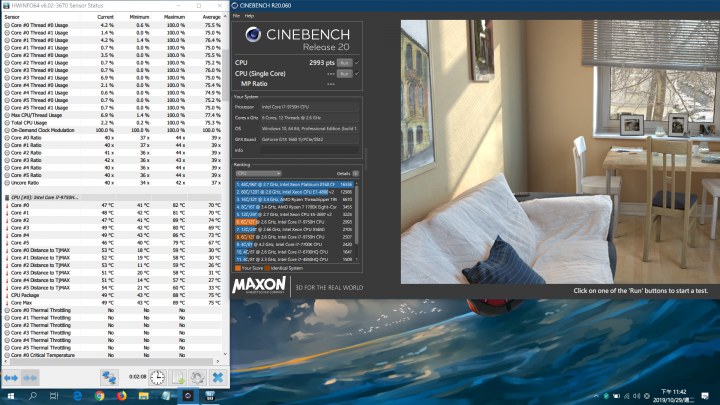Click the Maximum column header in HWiNFO
This screenshot has height=405, width=720.
point(174,17)
